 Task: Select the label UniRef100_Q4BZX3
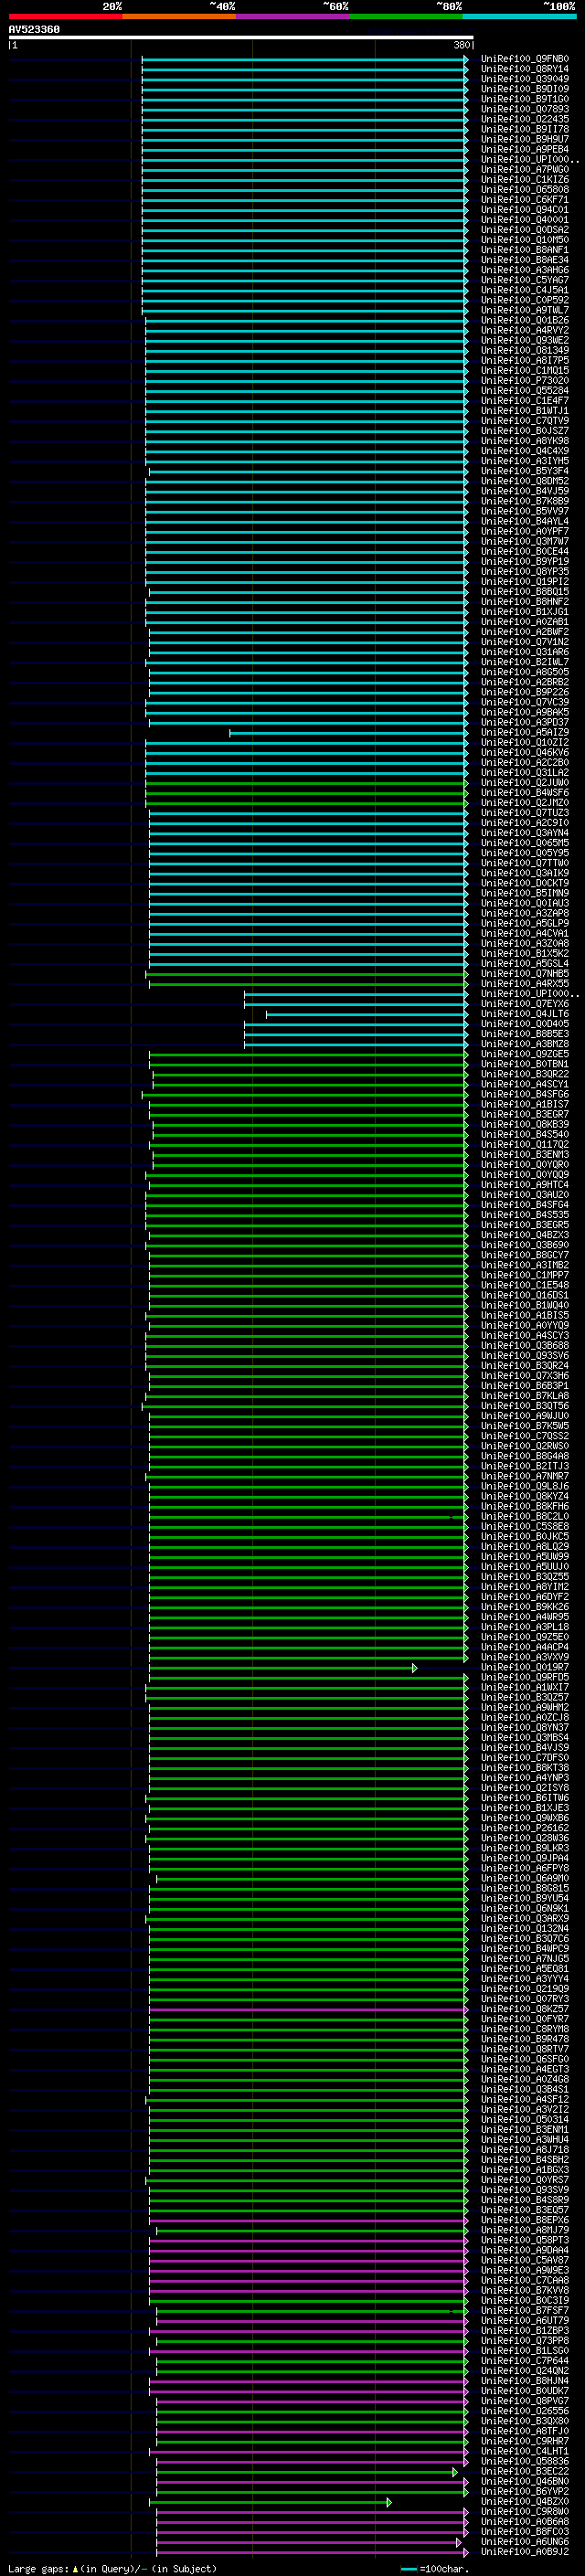click(x=525, y=1235)
